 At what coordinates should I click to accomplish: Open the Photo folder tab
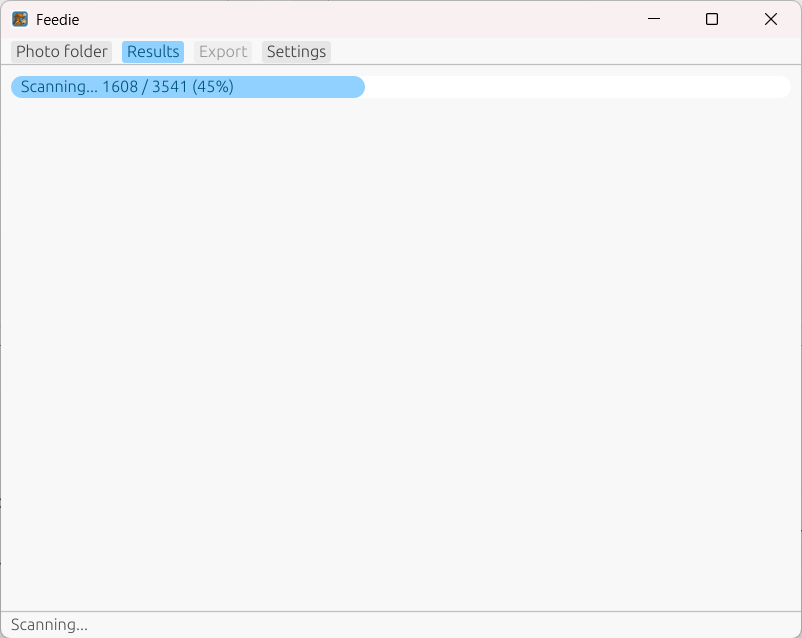click(62, 52)
